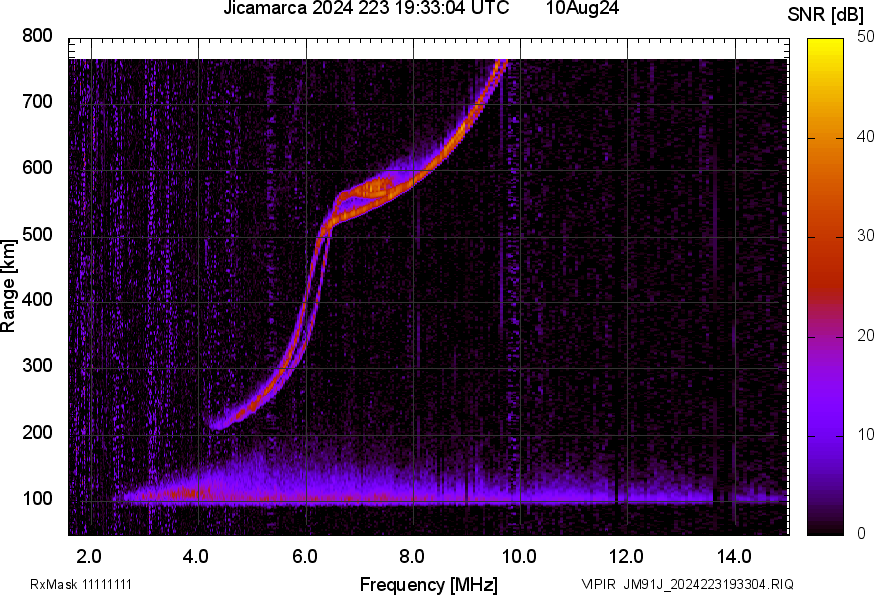The image size is (874, 595).
Task: Click the range tick label '300'
Action: click(37, 366)
